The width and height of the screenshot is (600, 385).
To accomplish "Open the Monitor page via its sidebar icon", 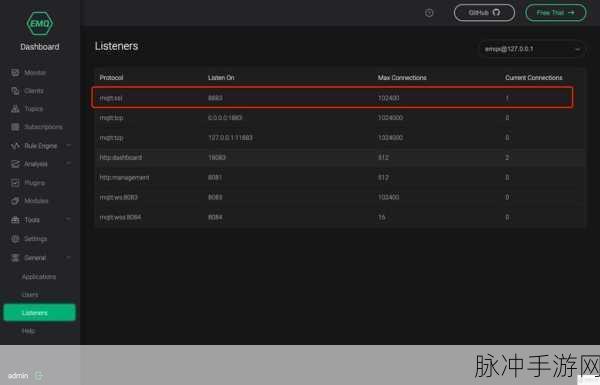I will point(15,73).
